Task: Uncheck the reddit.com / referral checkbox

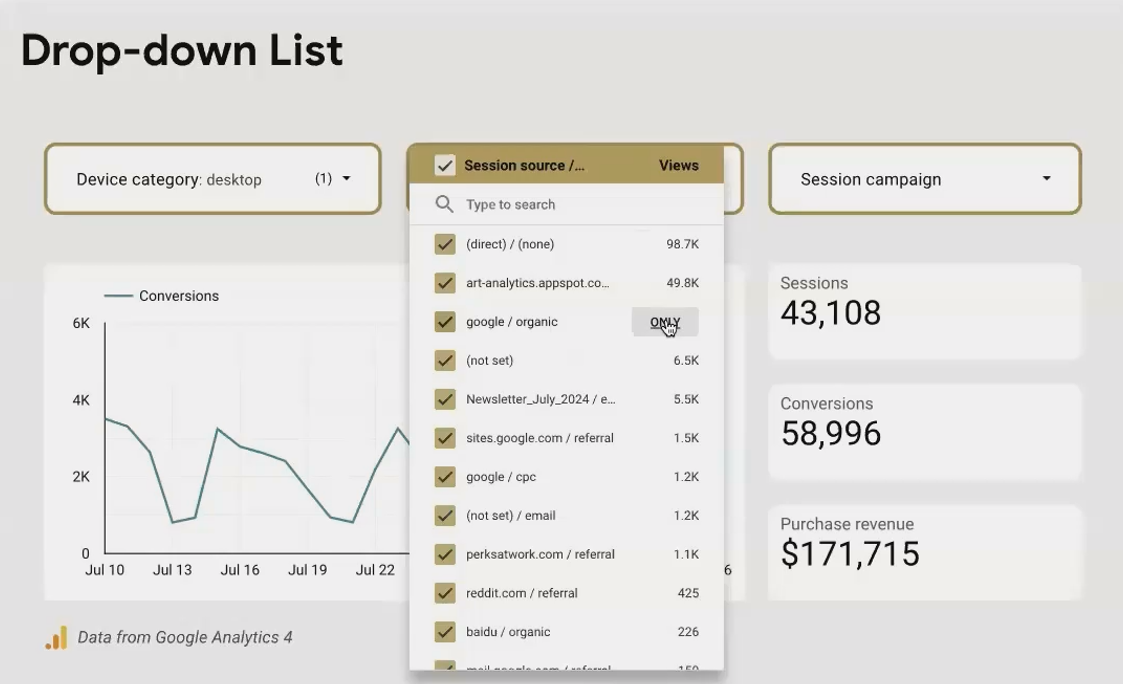Action: (445, 593)
